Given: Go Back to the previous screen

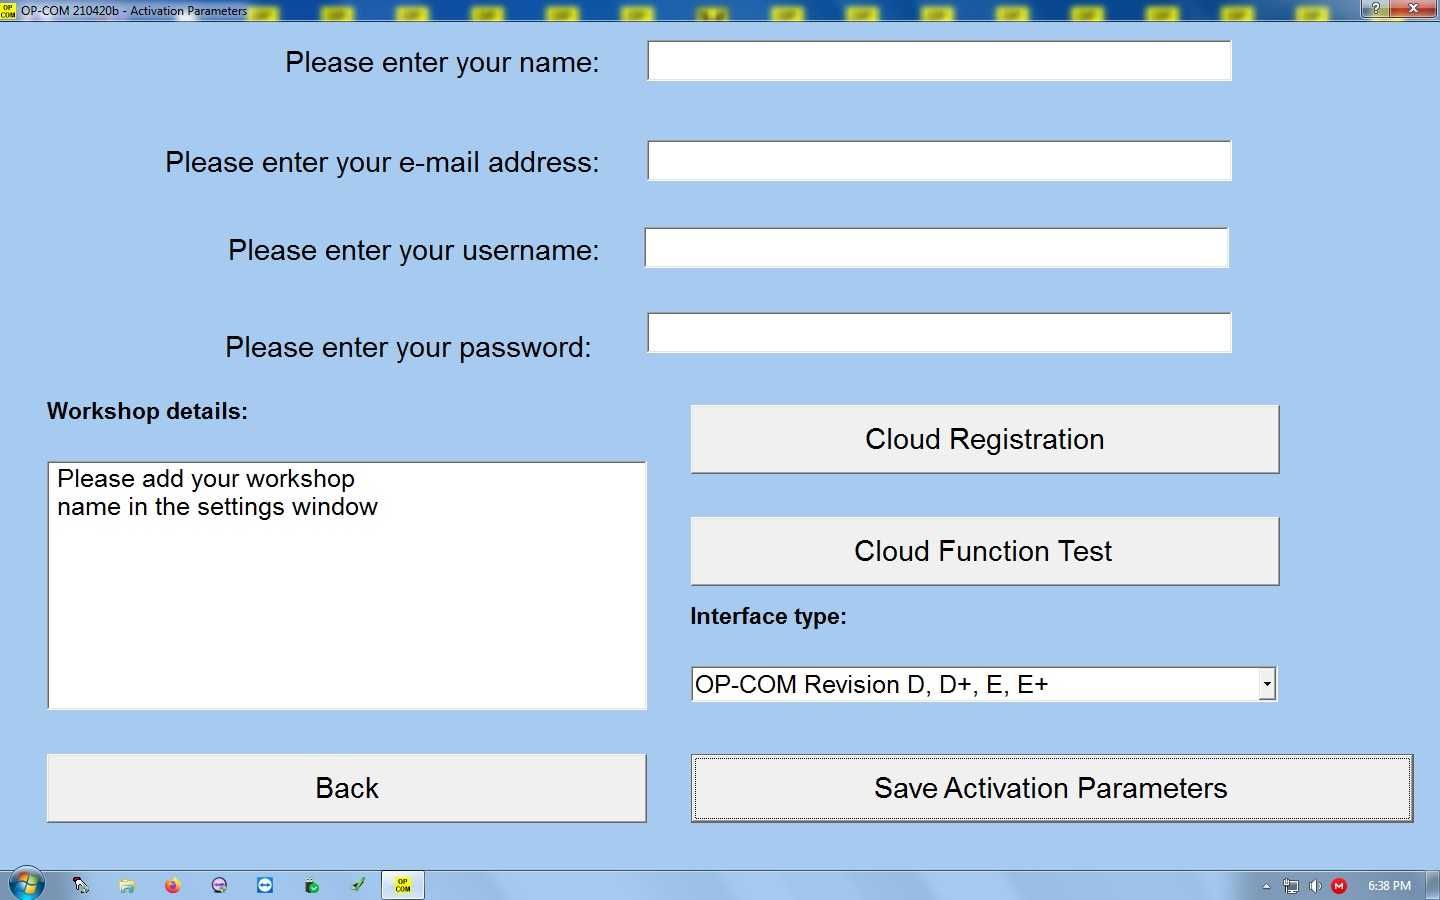Looking at the screenshot, I should coord(347,788).
